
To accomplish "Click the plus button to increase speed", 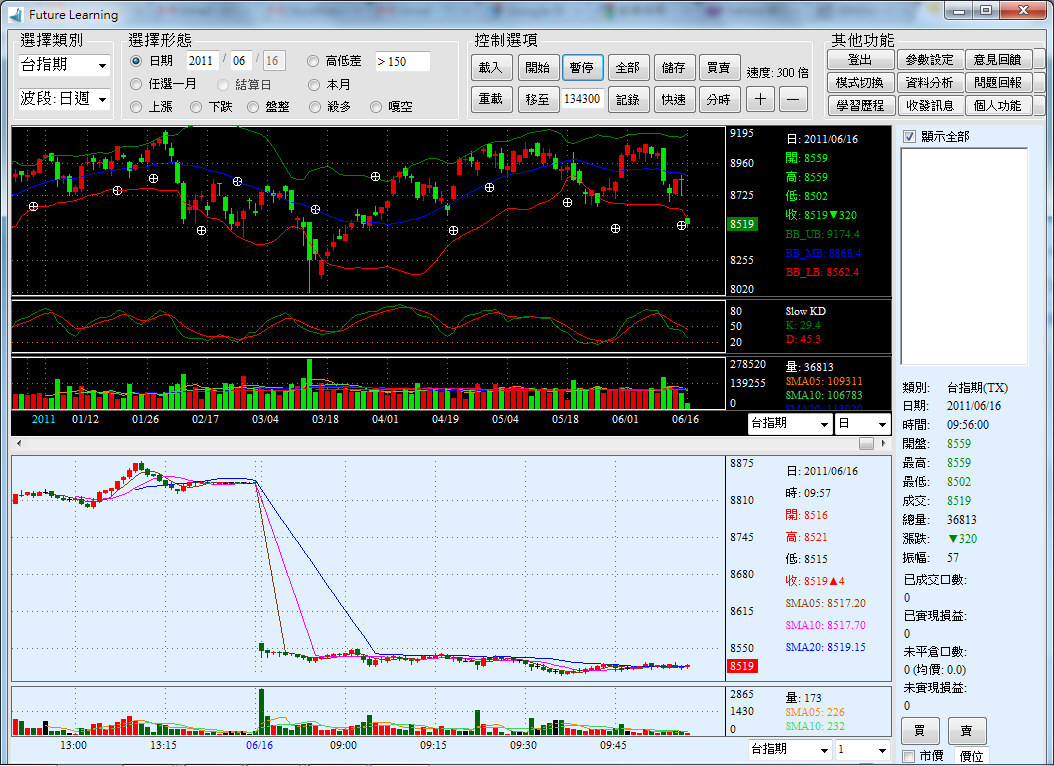I will click(x=760, y=99).
